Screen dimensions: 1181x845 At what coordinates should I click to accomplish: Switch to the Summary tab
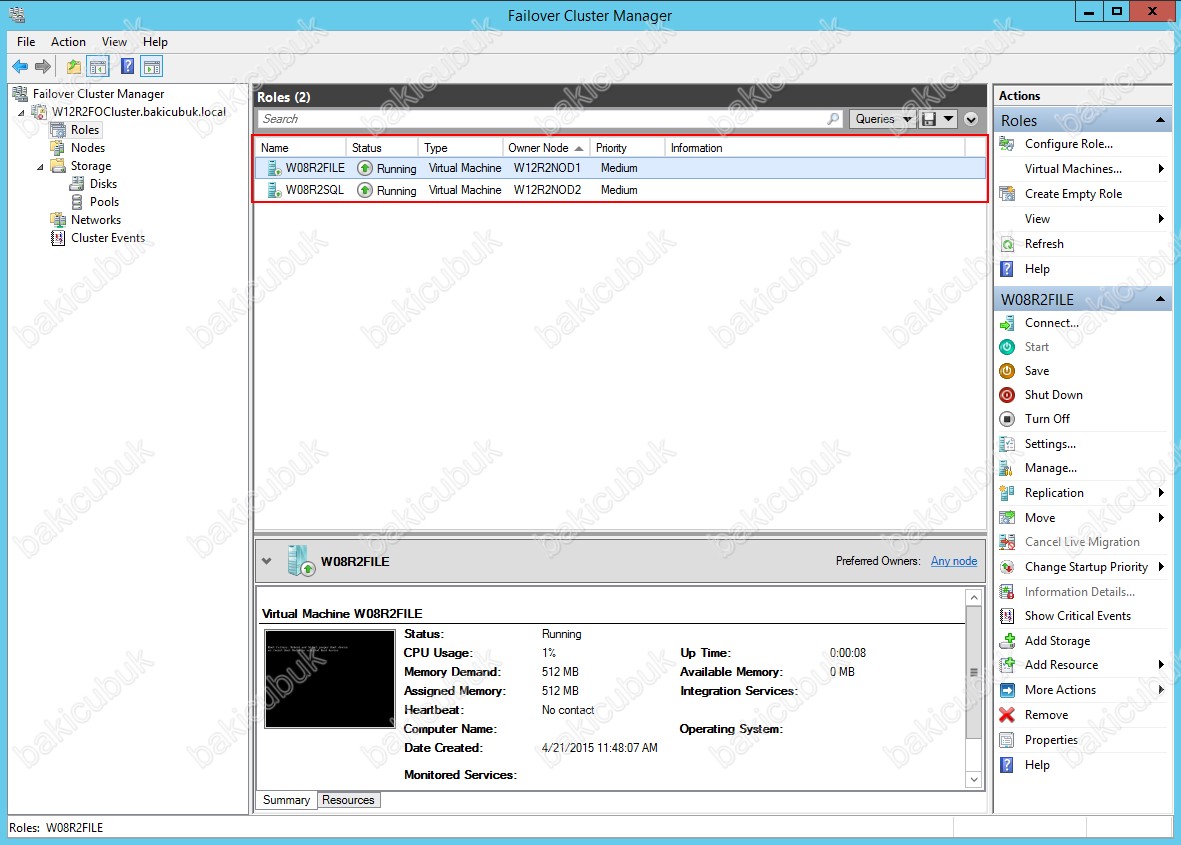(286, 800)
